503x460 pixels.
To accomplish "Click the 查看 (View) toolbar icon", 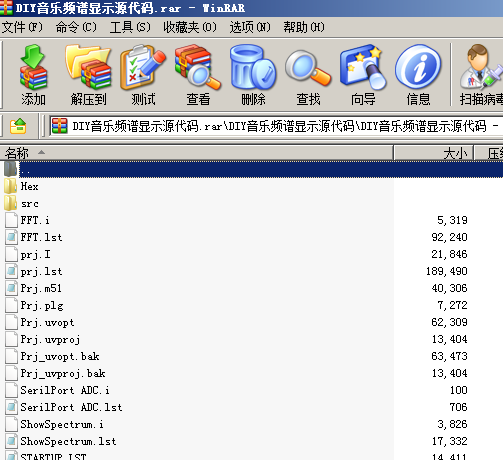I will coord(198,68).
